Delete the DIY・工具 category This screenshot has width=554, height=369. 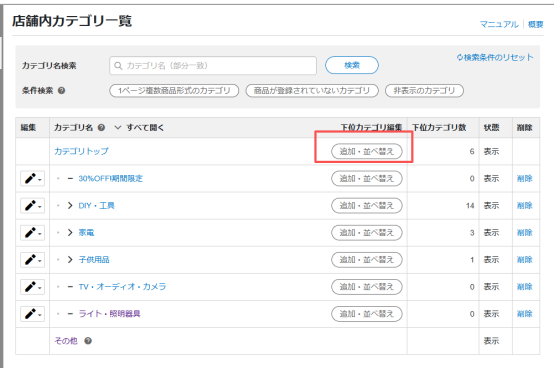(524, 205)
